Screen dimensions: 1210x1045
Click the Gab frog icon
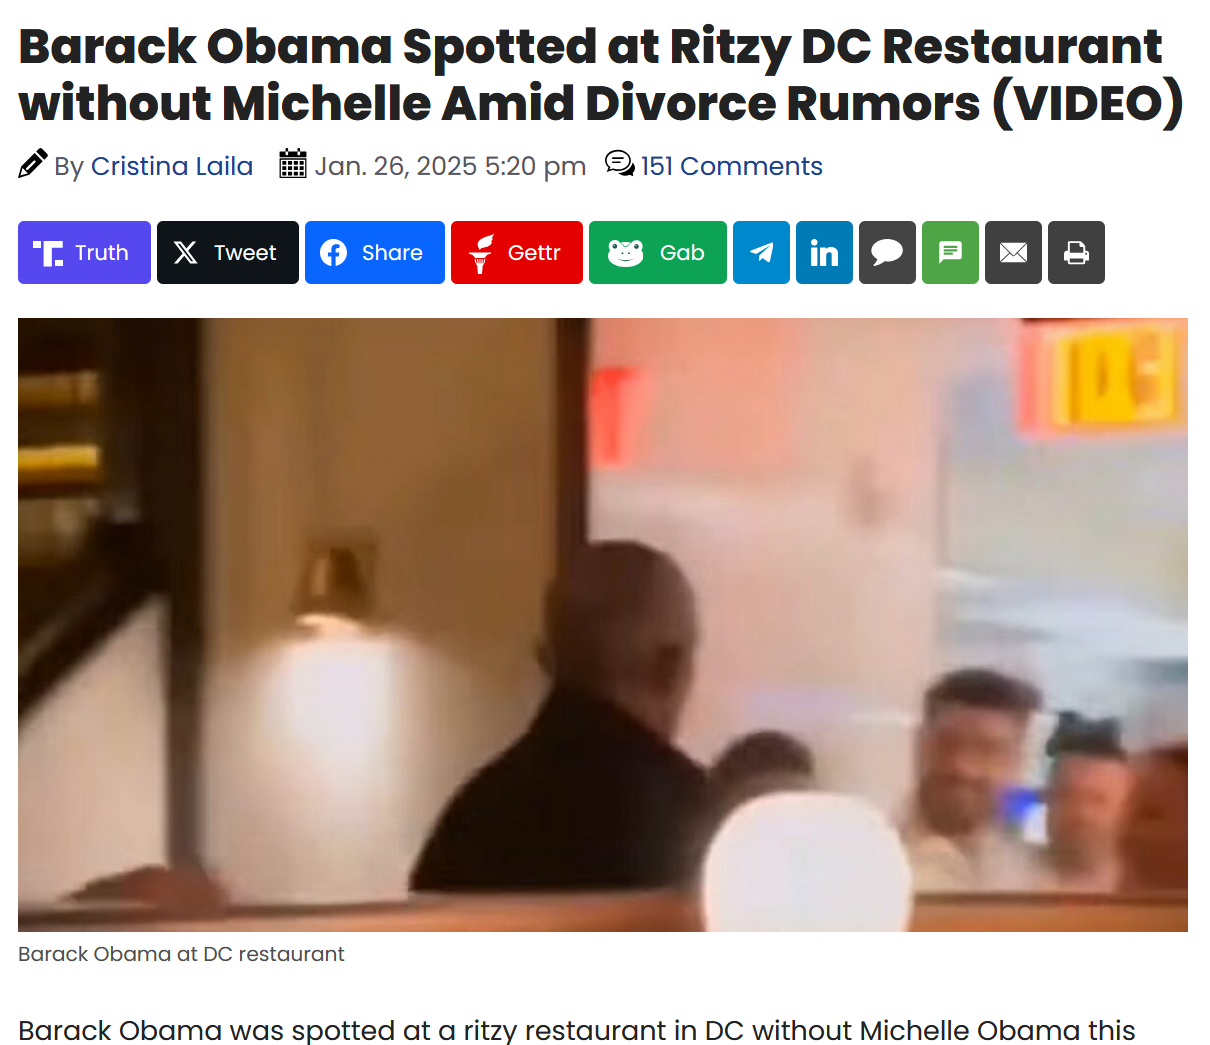[626, 253]
